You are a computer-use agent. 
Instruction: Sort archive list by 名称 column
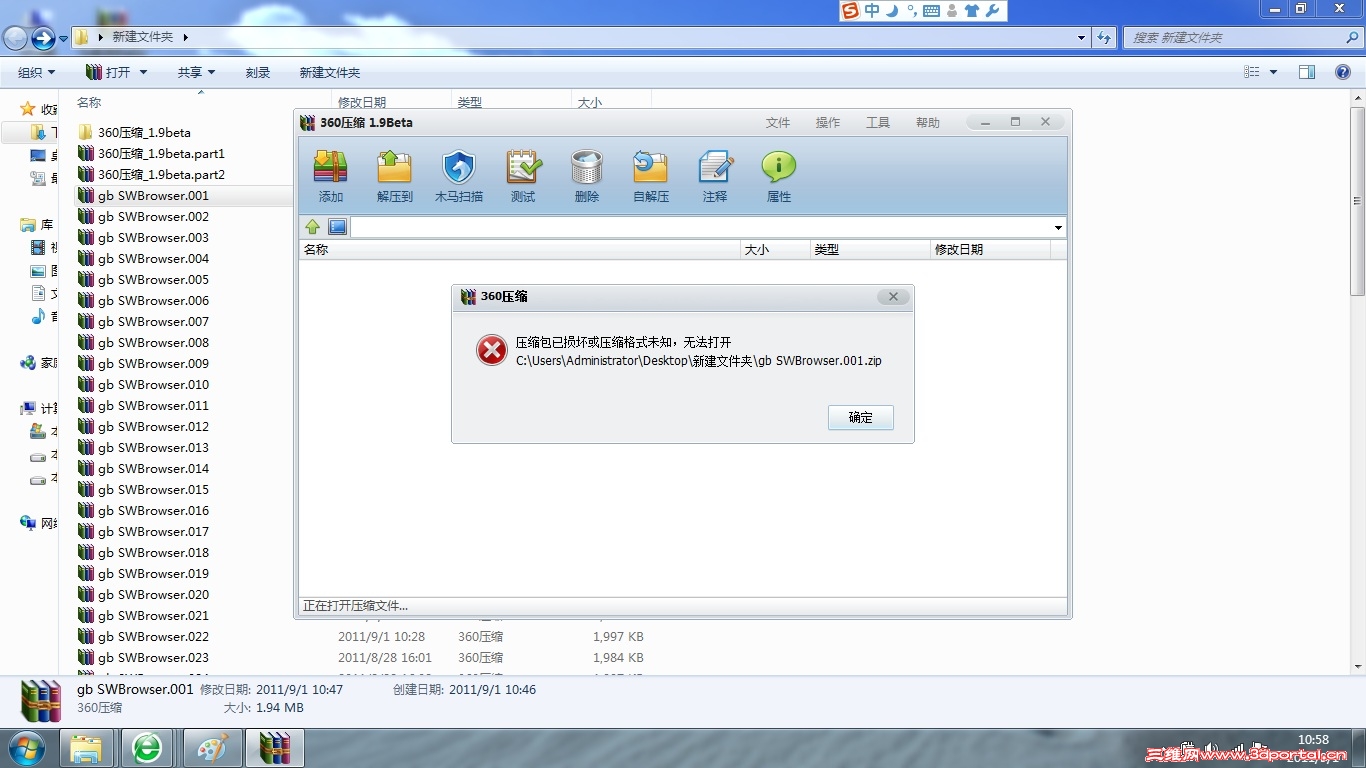[x=520, y=250]
